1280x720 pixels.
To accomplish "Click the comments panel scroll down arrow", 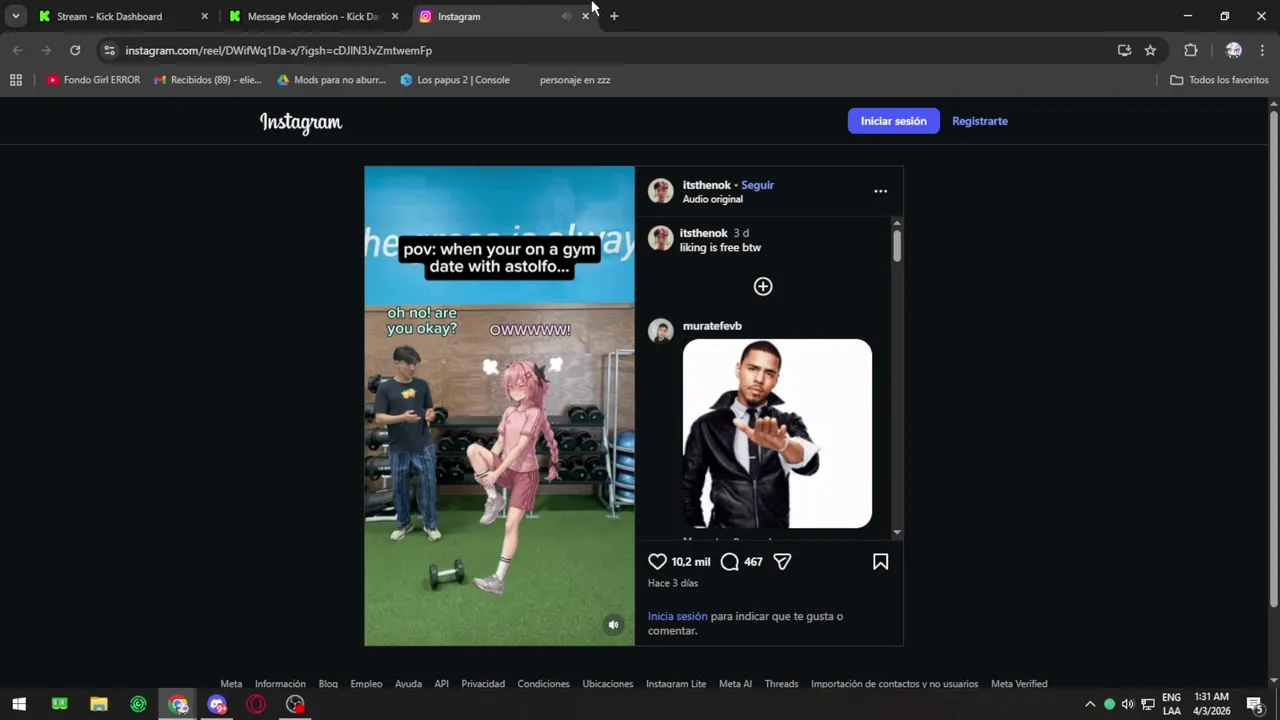I will click(897, 533).
